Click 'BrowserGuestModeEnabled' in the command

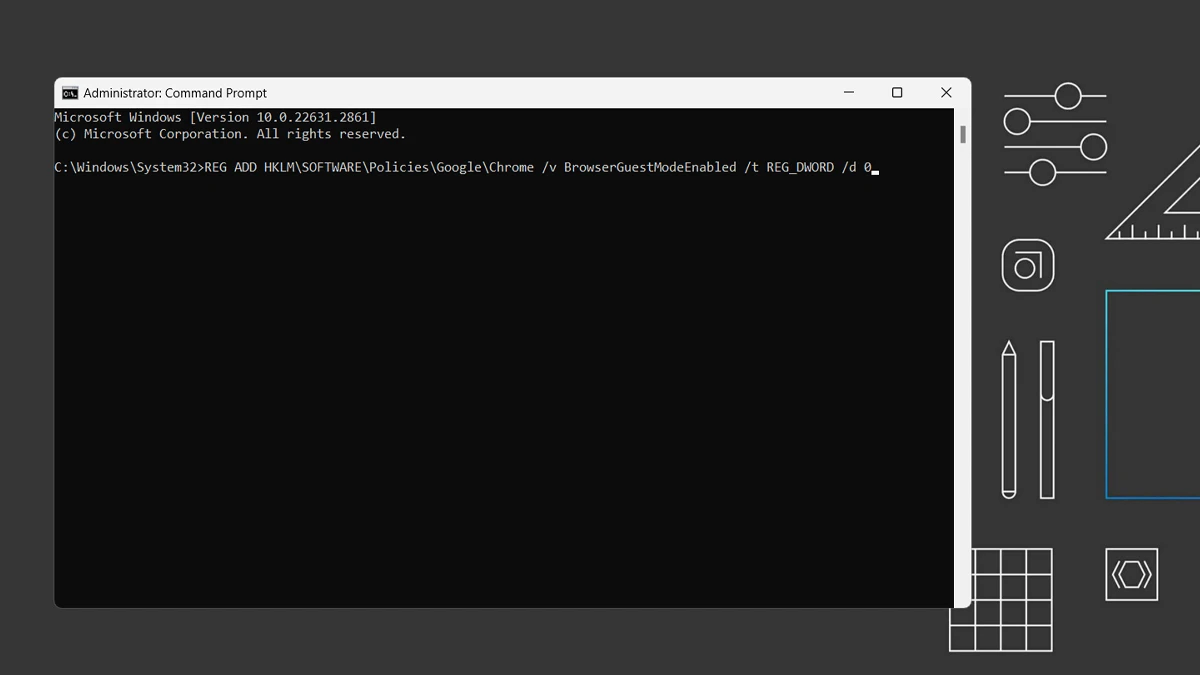(x=650, y=167)
